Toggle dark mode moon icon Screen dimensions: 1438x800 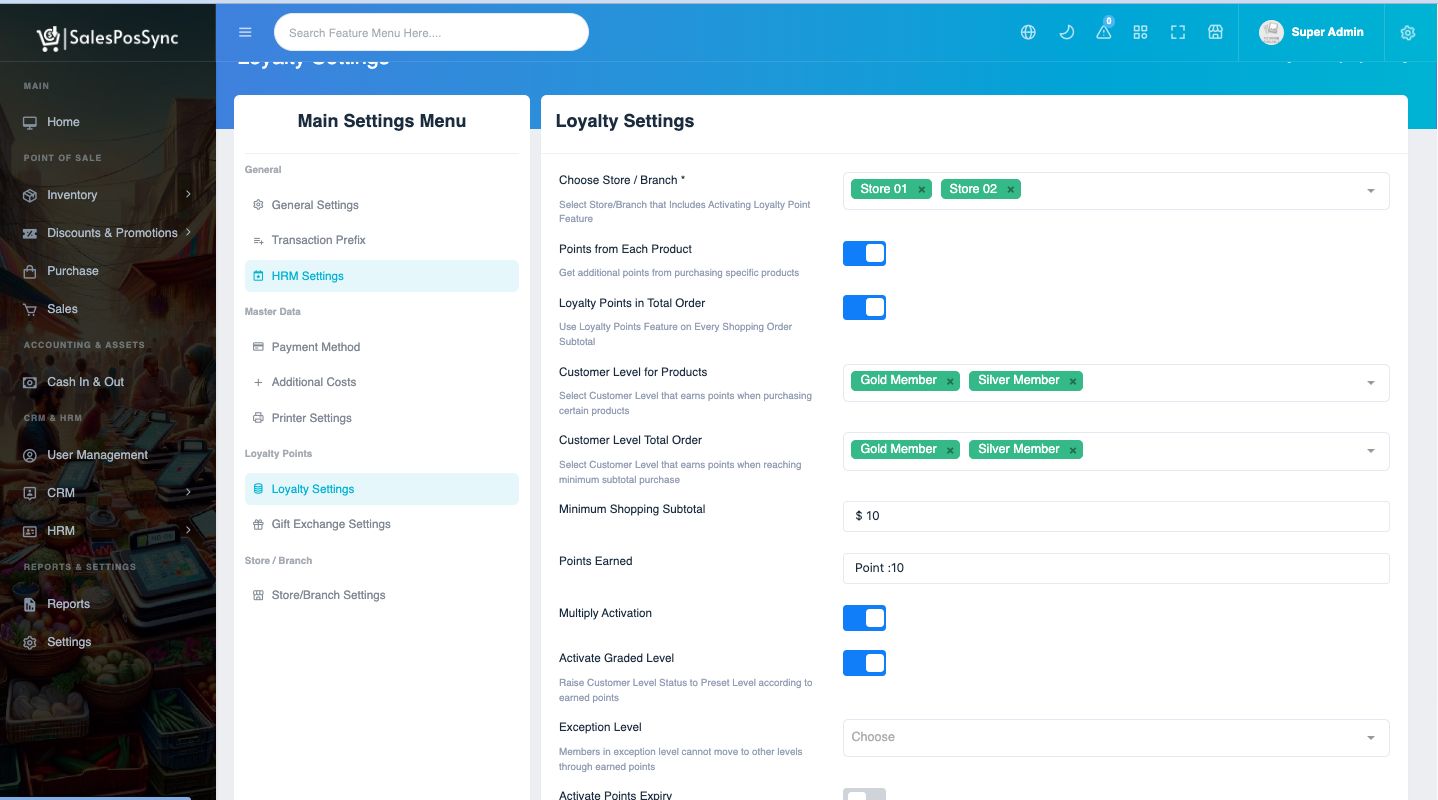pos(1066,32)
